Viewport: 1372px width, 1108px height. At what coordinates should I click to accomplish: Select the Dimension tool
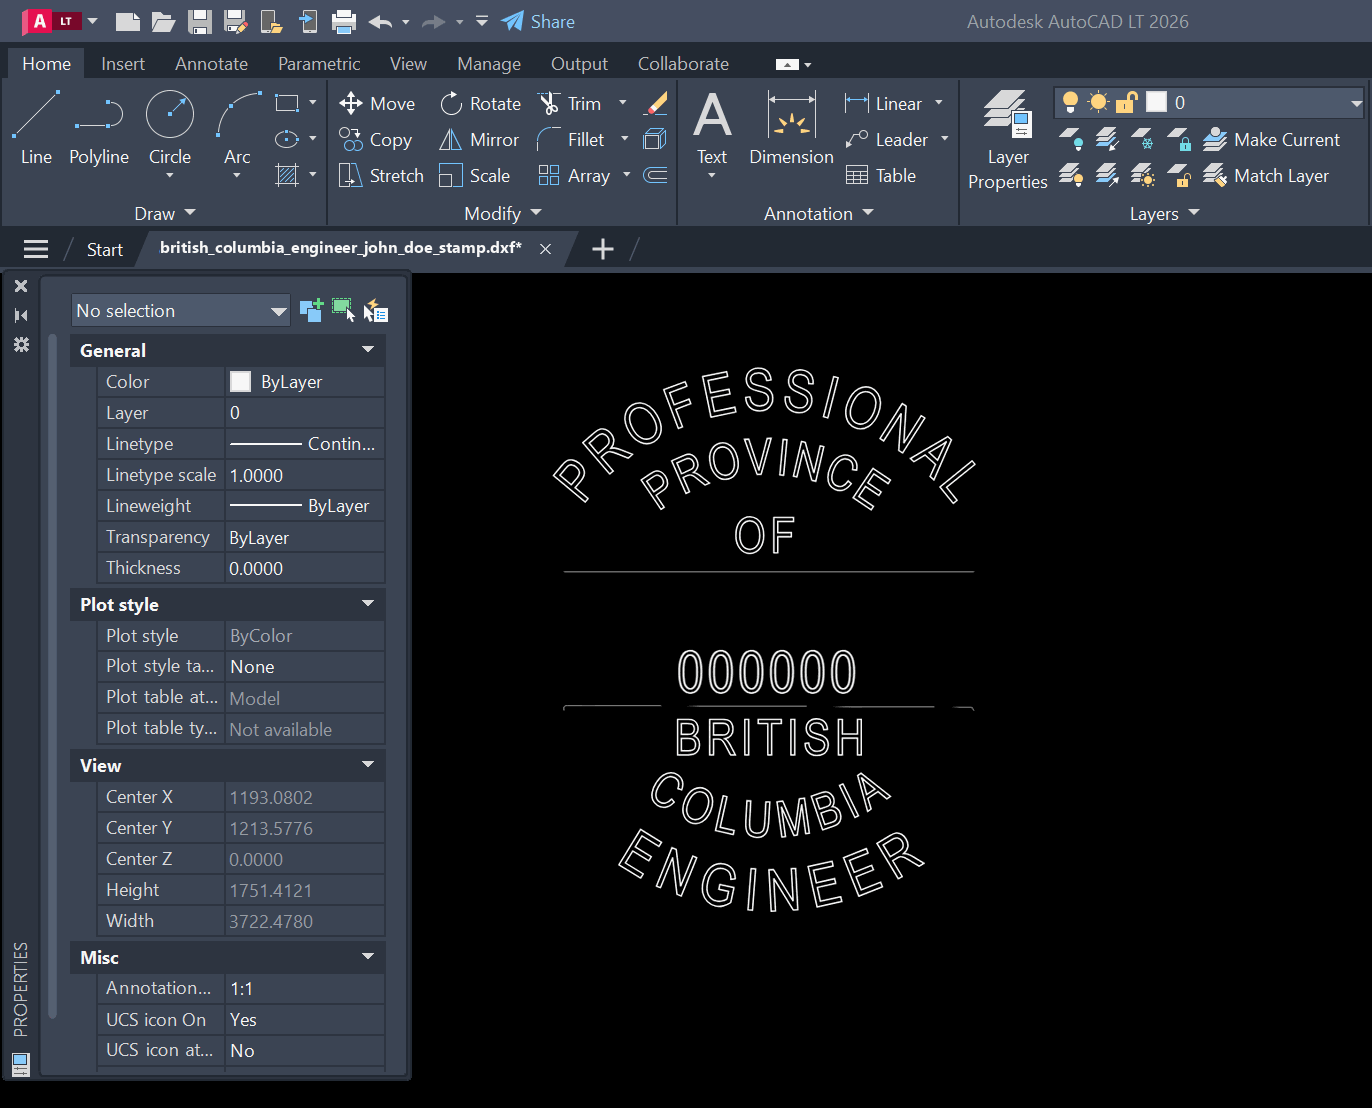[791, 127]
